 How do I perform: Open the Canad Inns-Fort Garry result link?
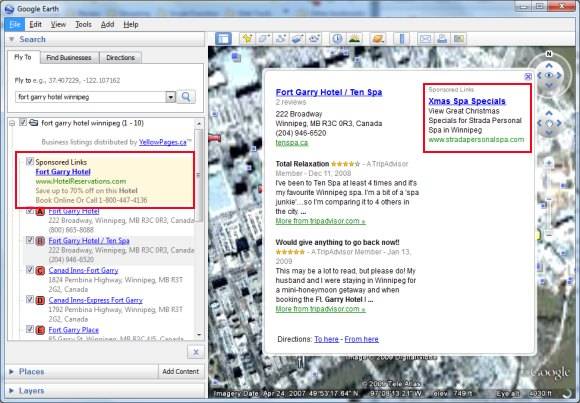(x=84, y=270)
